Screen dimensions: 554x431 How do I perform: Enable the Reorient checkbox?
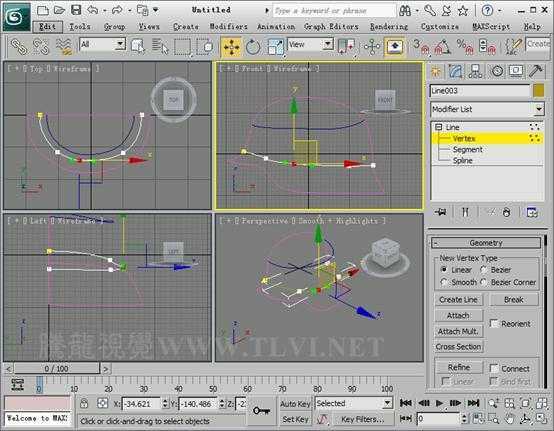494,324
